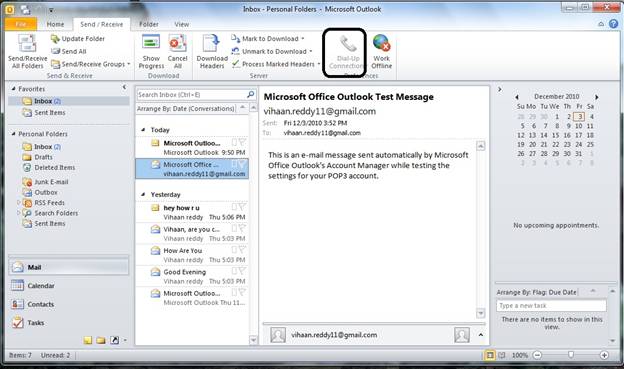
Task: Switch to the Home ribbon tab
Action: click(55, 24)
